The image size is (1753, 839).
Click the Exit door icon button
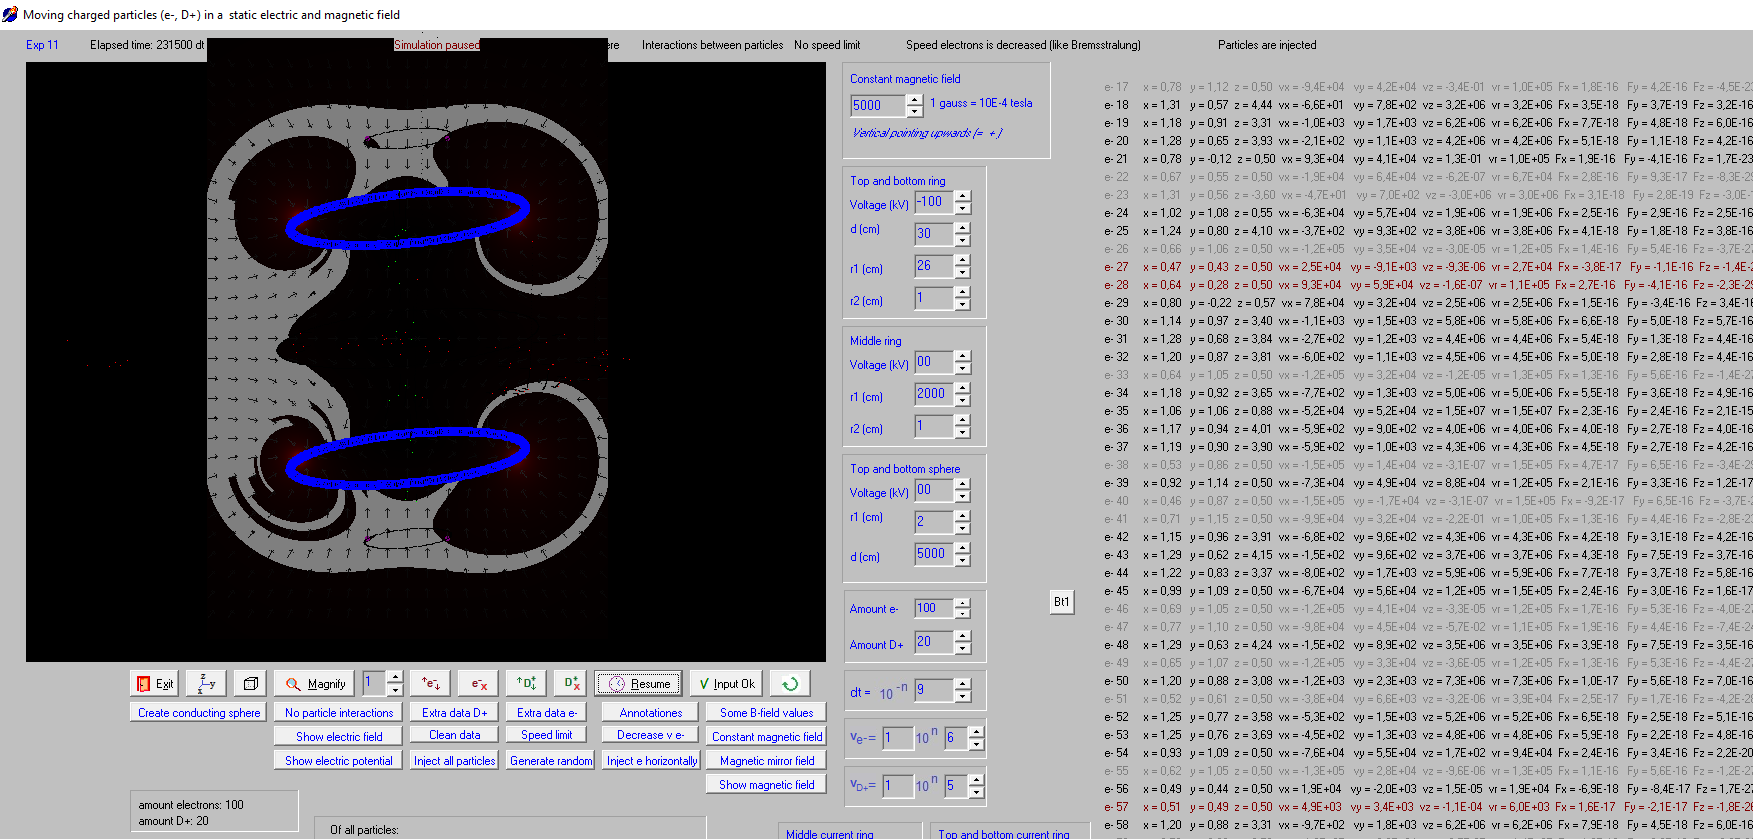coord(154,684)
